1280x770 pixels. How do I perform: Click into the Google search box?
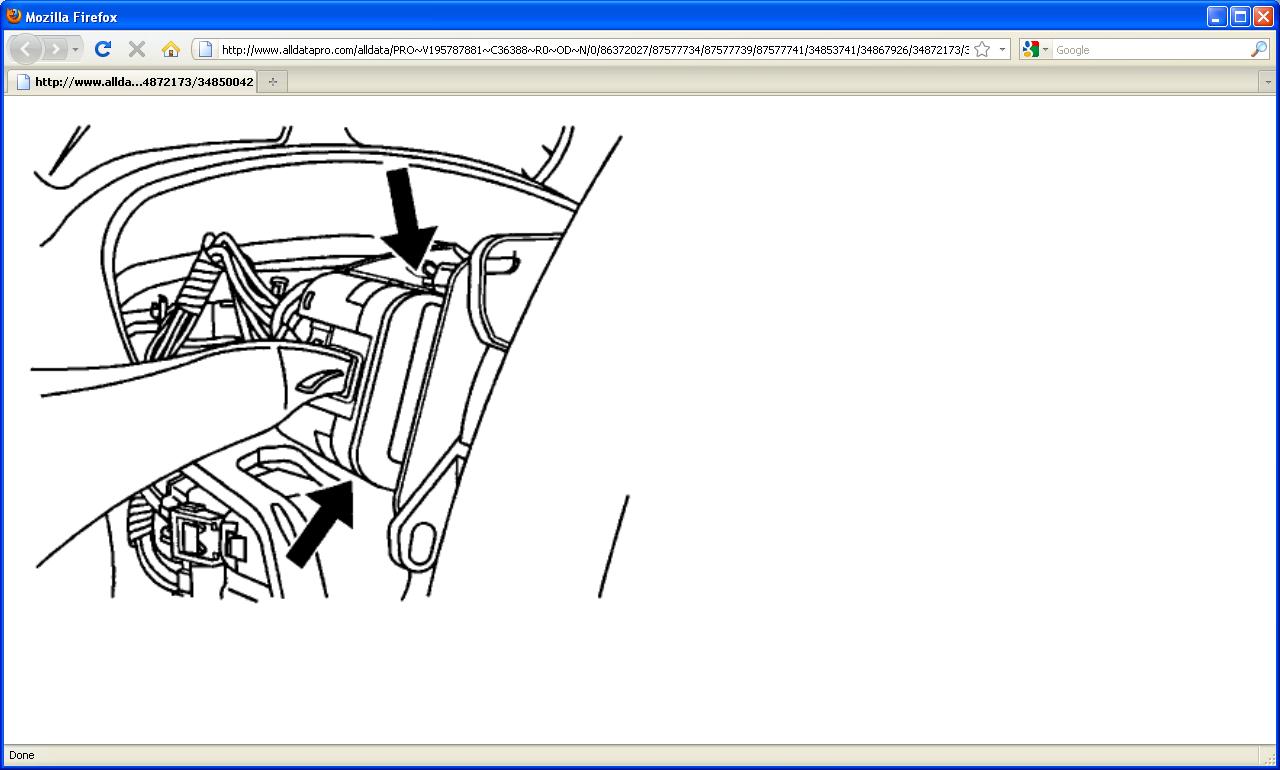pyautogui.click(x=1150, y=49)
